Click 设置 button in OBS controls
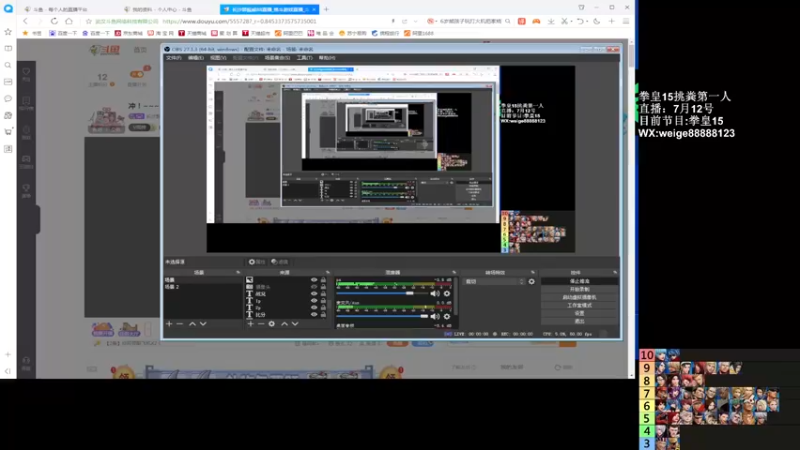Viewport: 800px width, 450px height. click(x=579, y=313)
